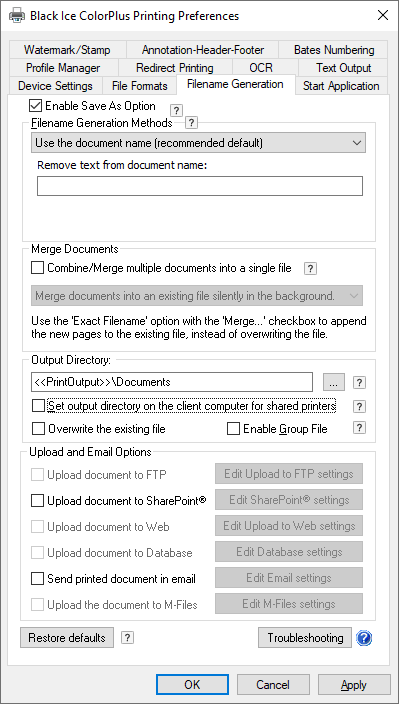Screen dimensions: 399x704
Task: Click help icon beside Enable Save As Option
Action: pos(176,110)
